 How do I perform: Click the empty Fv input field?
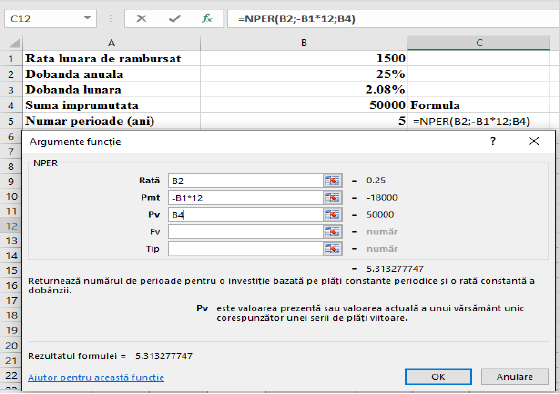(246, 232)
